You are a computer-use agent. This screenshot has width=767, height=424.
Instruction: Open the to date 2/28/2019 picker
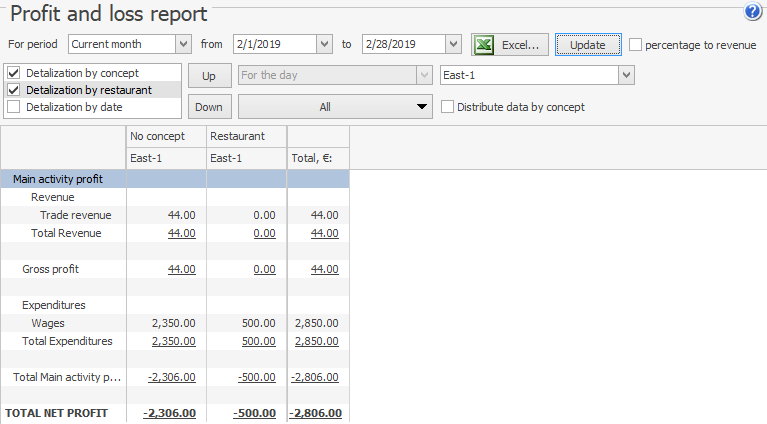point(453,44)
